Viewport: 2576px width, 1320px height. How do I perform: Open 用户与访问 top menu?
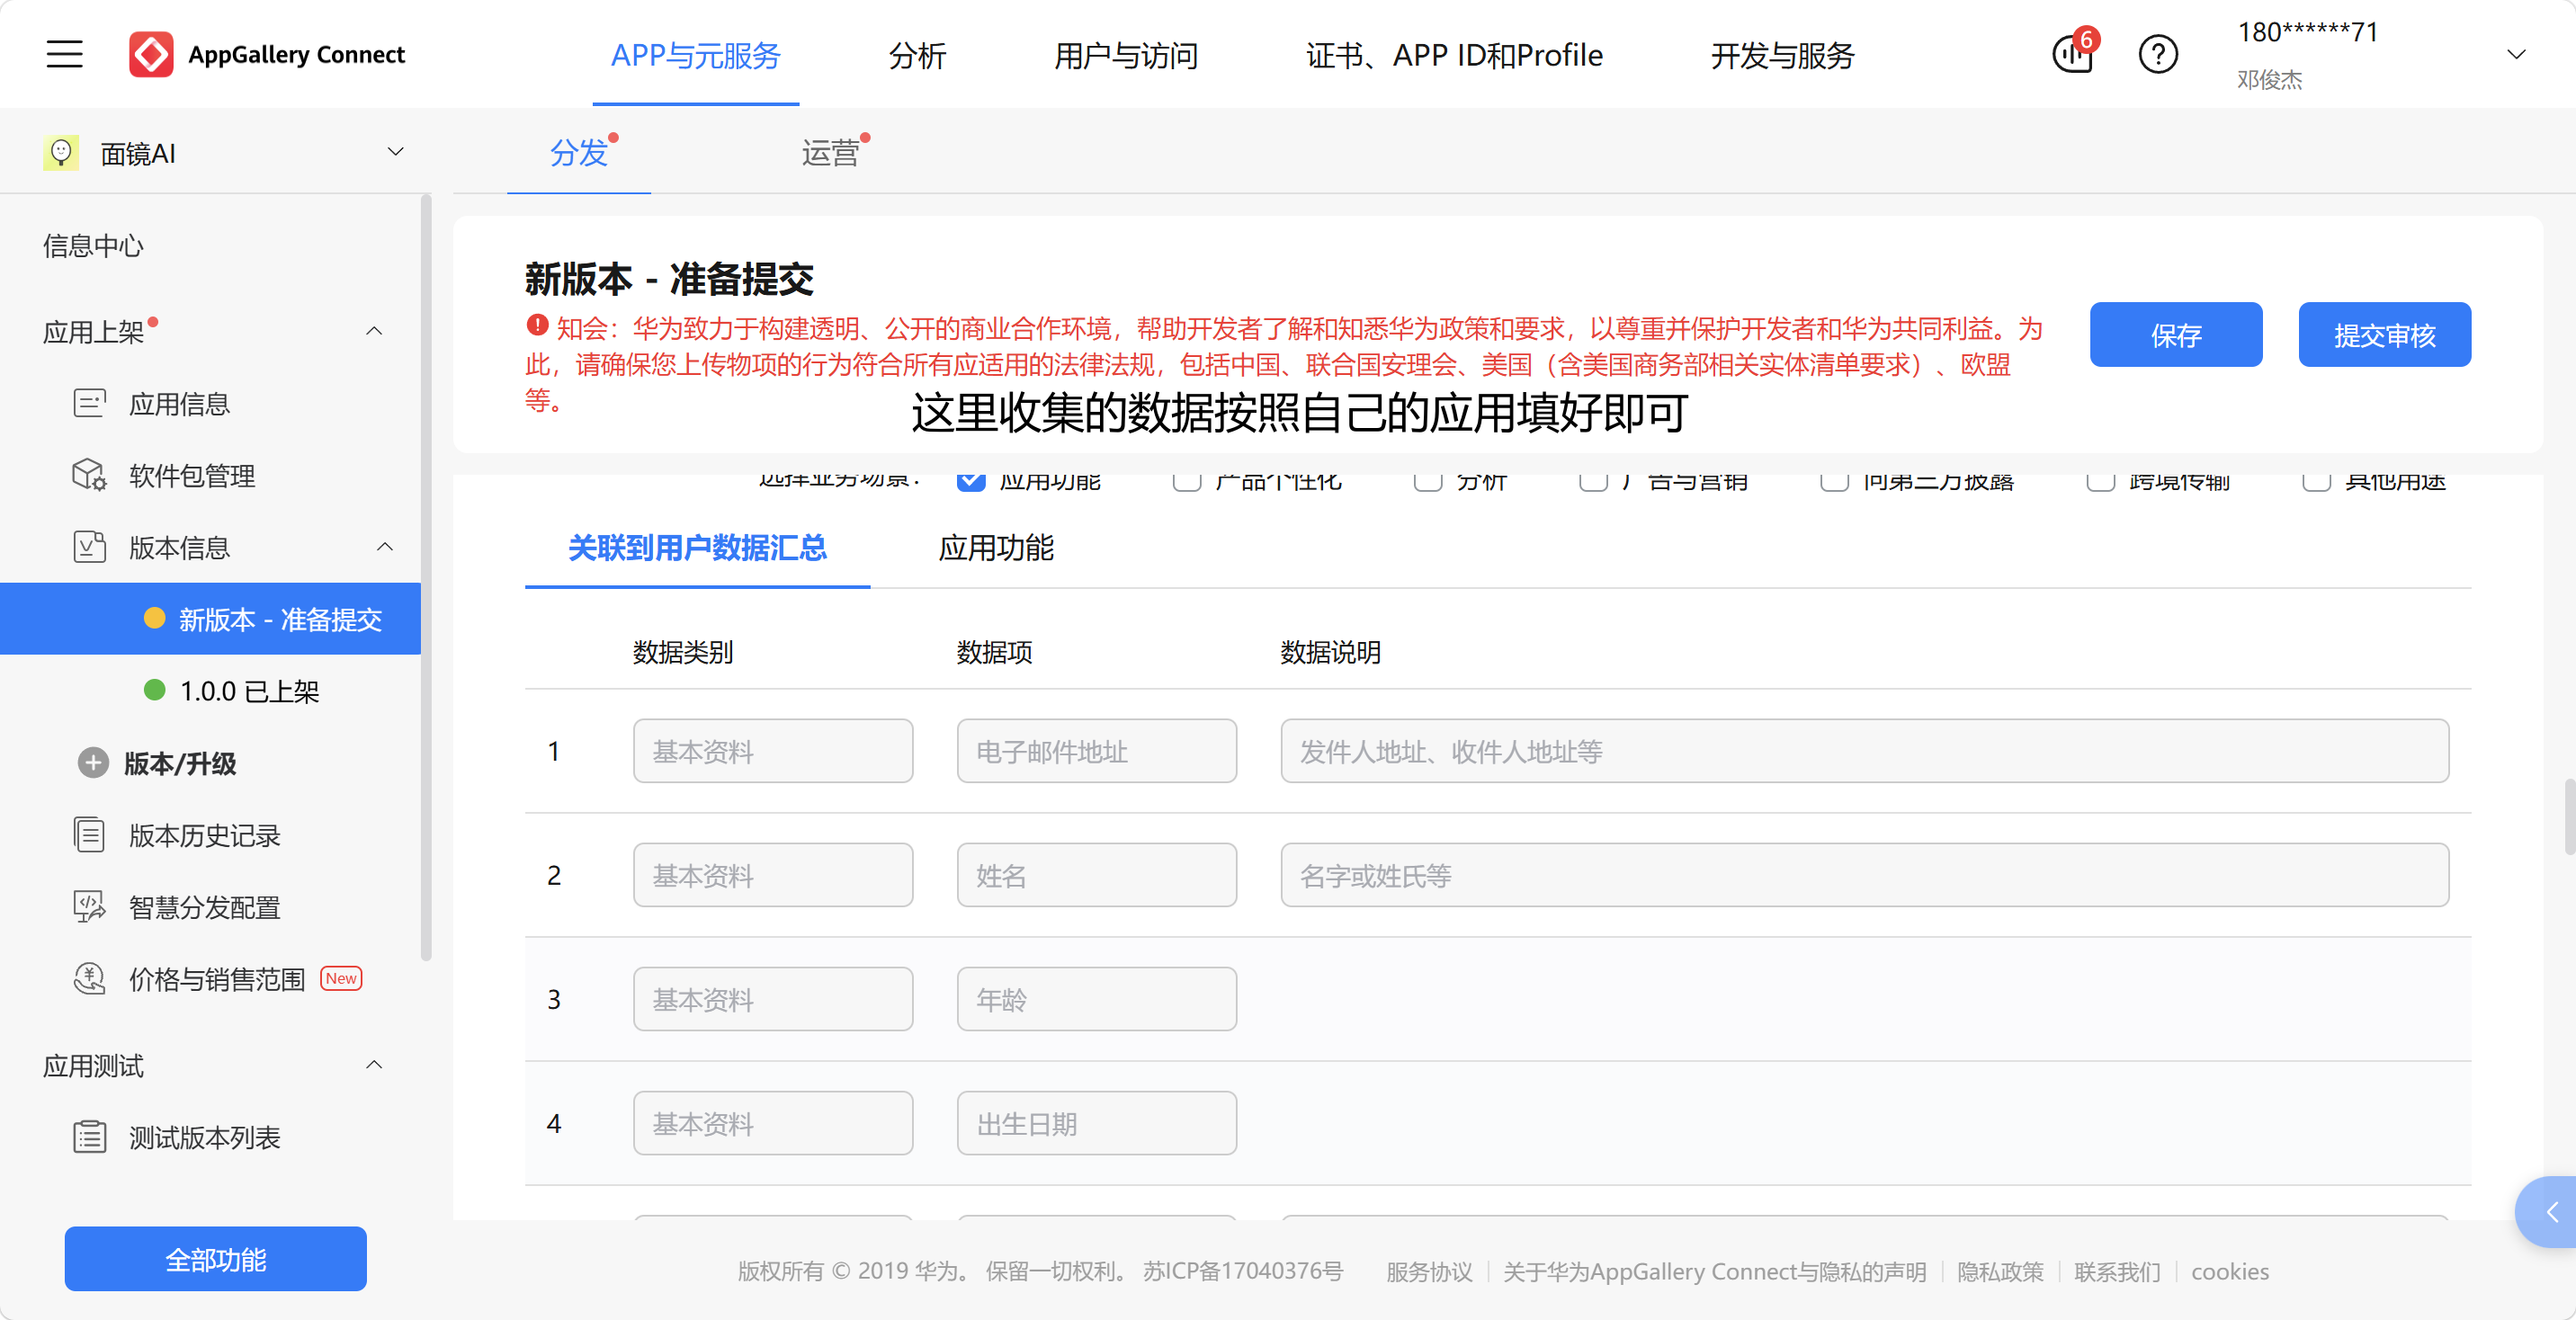click(x=1126, y=55)
